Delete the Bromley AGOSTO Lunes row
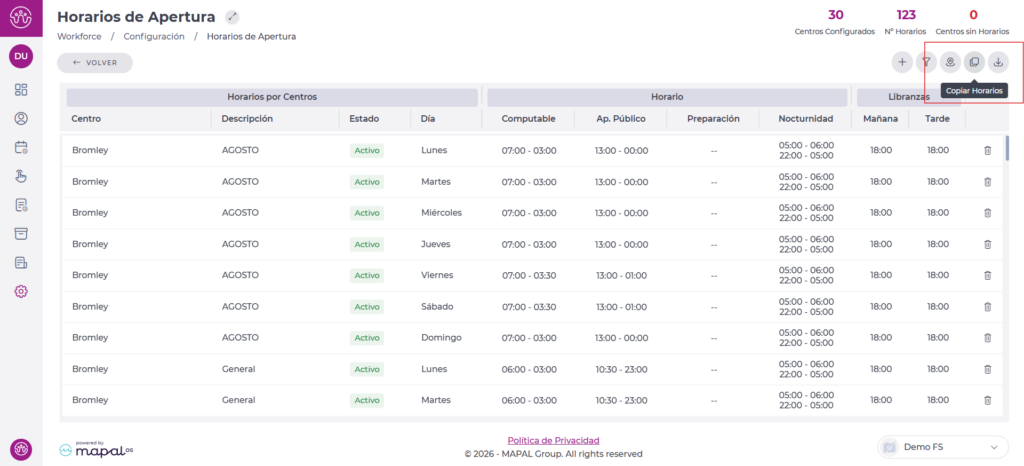The height and width of the screenshot is (466, 1024). pyautogui.click(x=987, y=151)
